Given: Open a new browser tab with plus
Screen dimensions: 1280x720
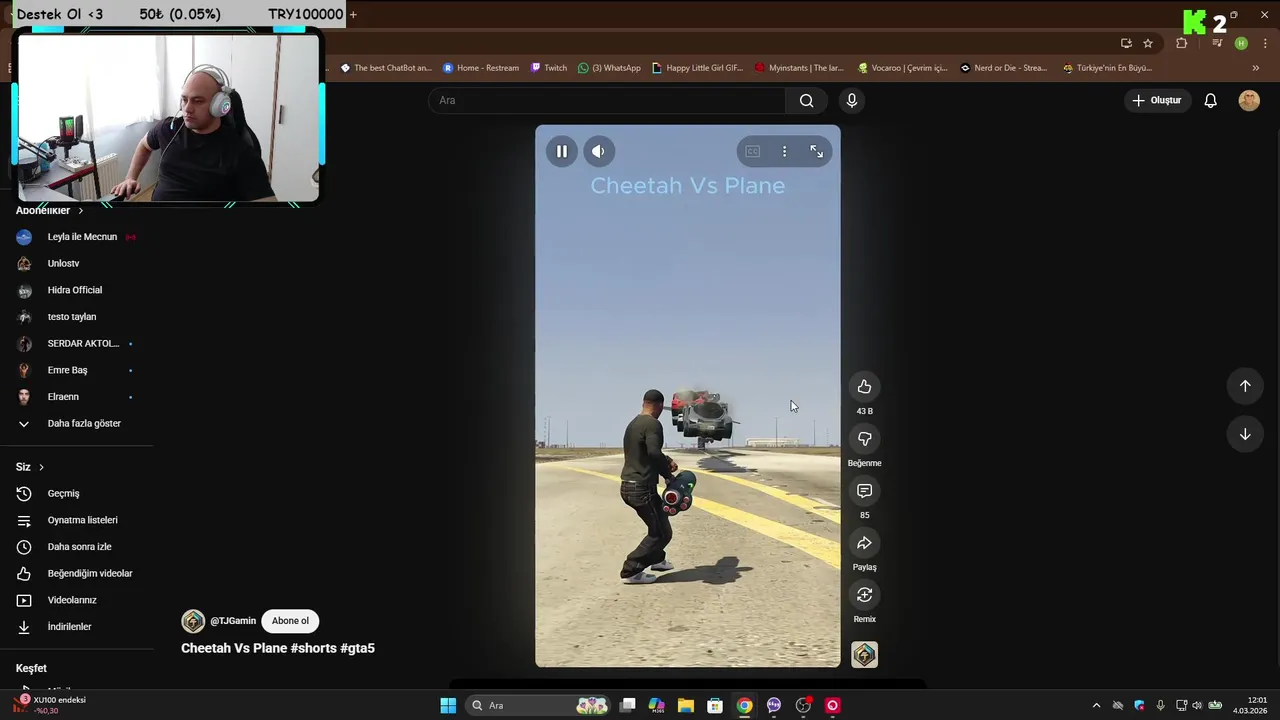Looking at the screenshot, I should 353,14.
